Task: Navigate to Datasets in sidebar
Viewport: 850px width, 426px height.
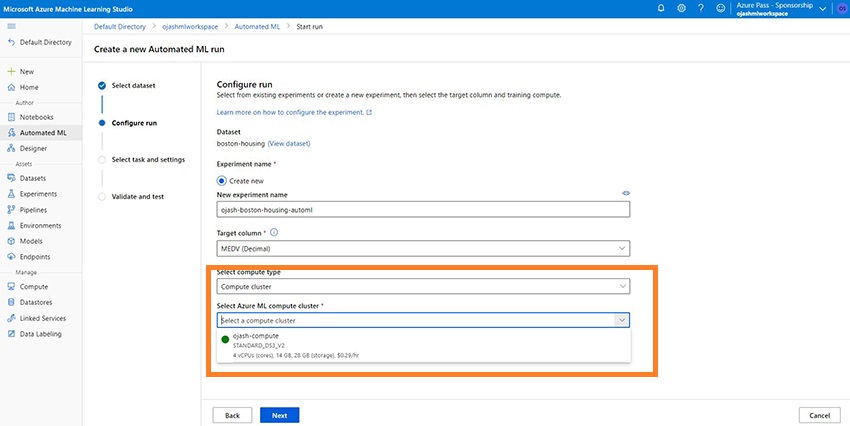Action: coord(33,178)
